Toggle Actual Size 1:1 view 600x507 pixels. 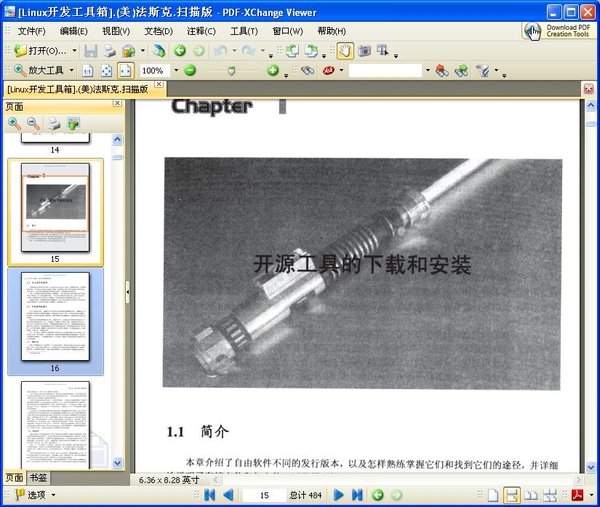coord(88,71)
